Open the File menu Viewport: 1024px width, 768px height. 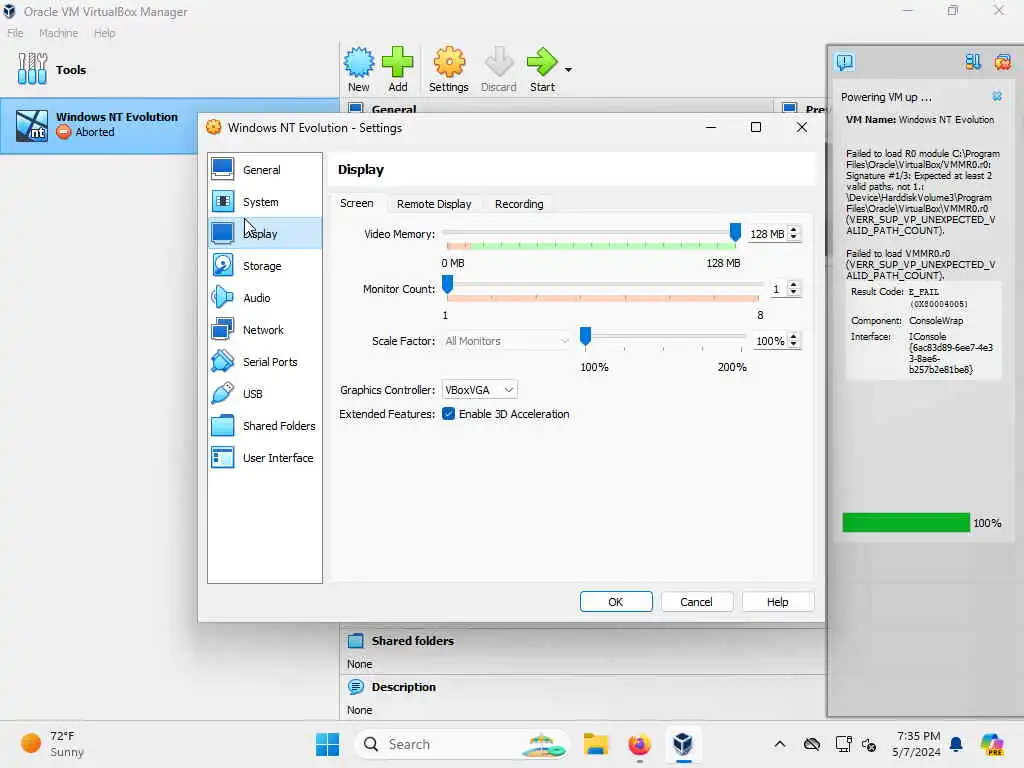coord(15,33)
